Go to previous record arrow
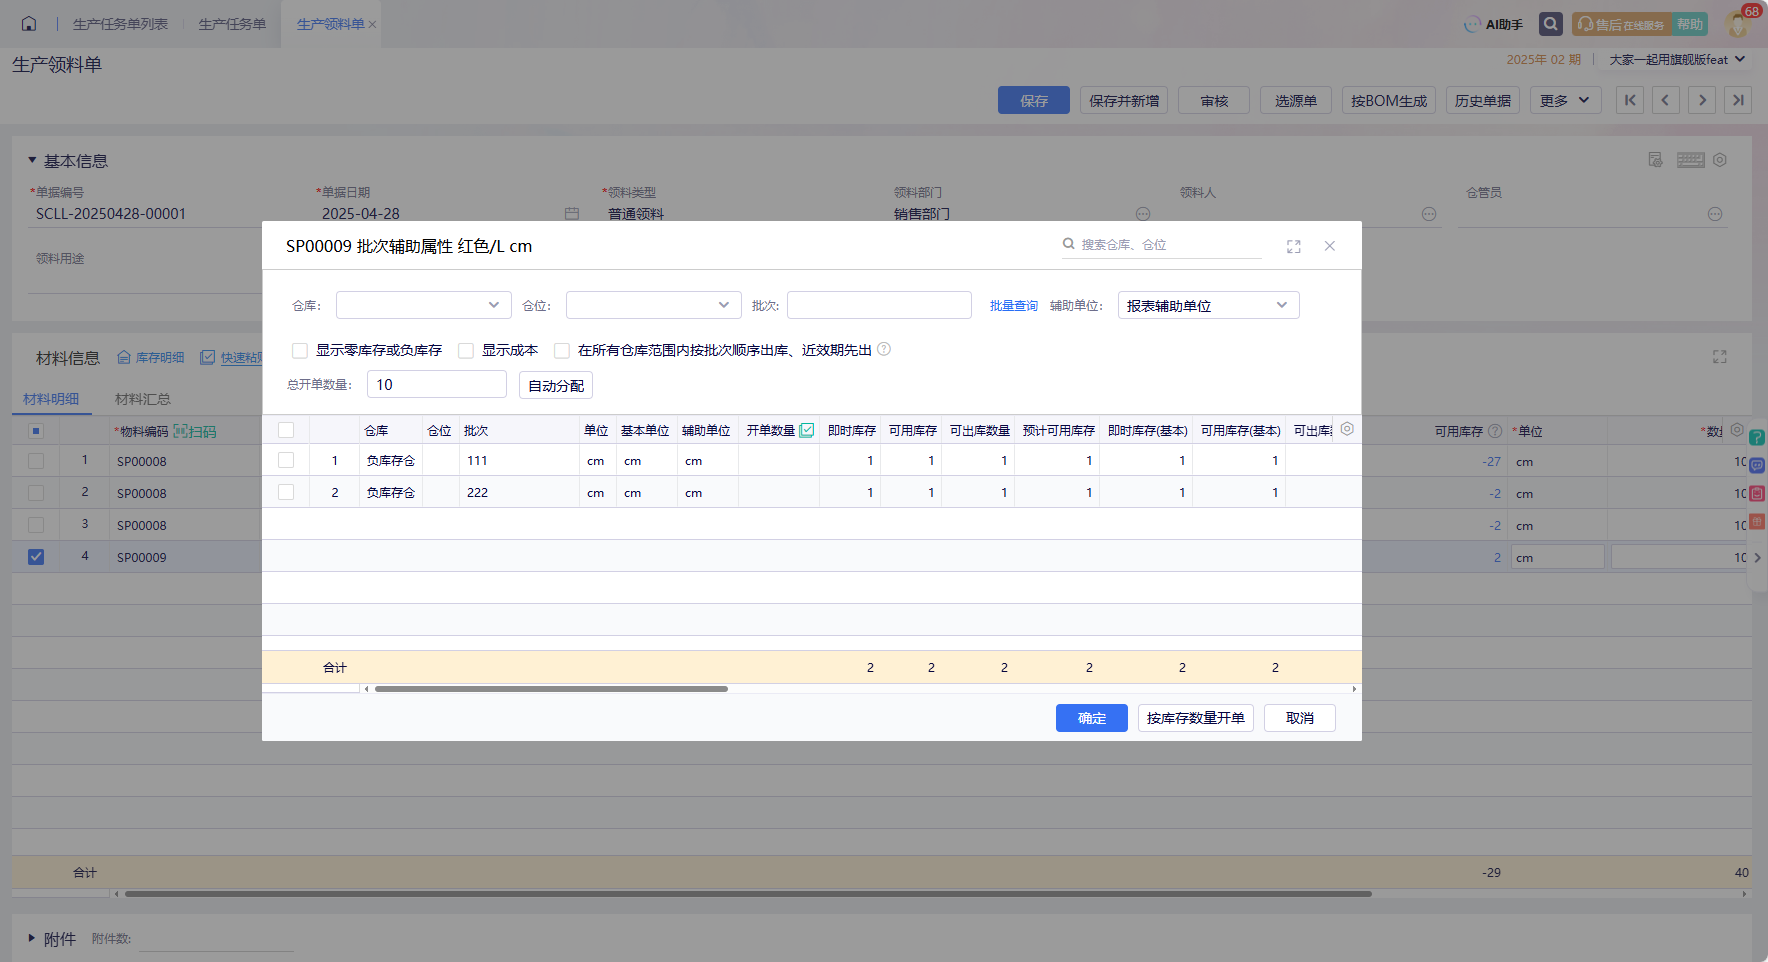 click(1666, 100)
